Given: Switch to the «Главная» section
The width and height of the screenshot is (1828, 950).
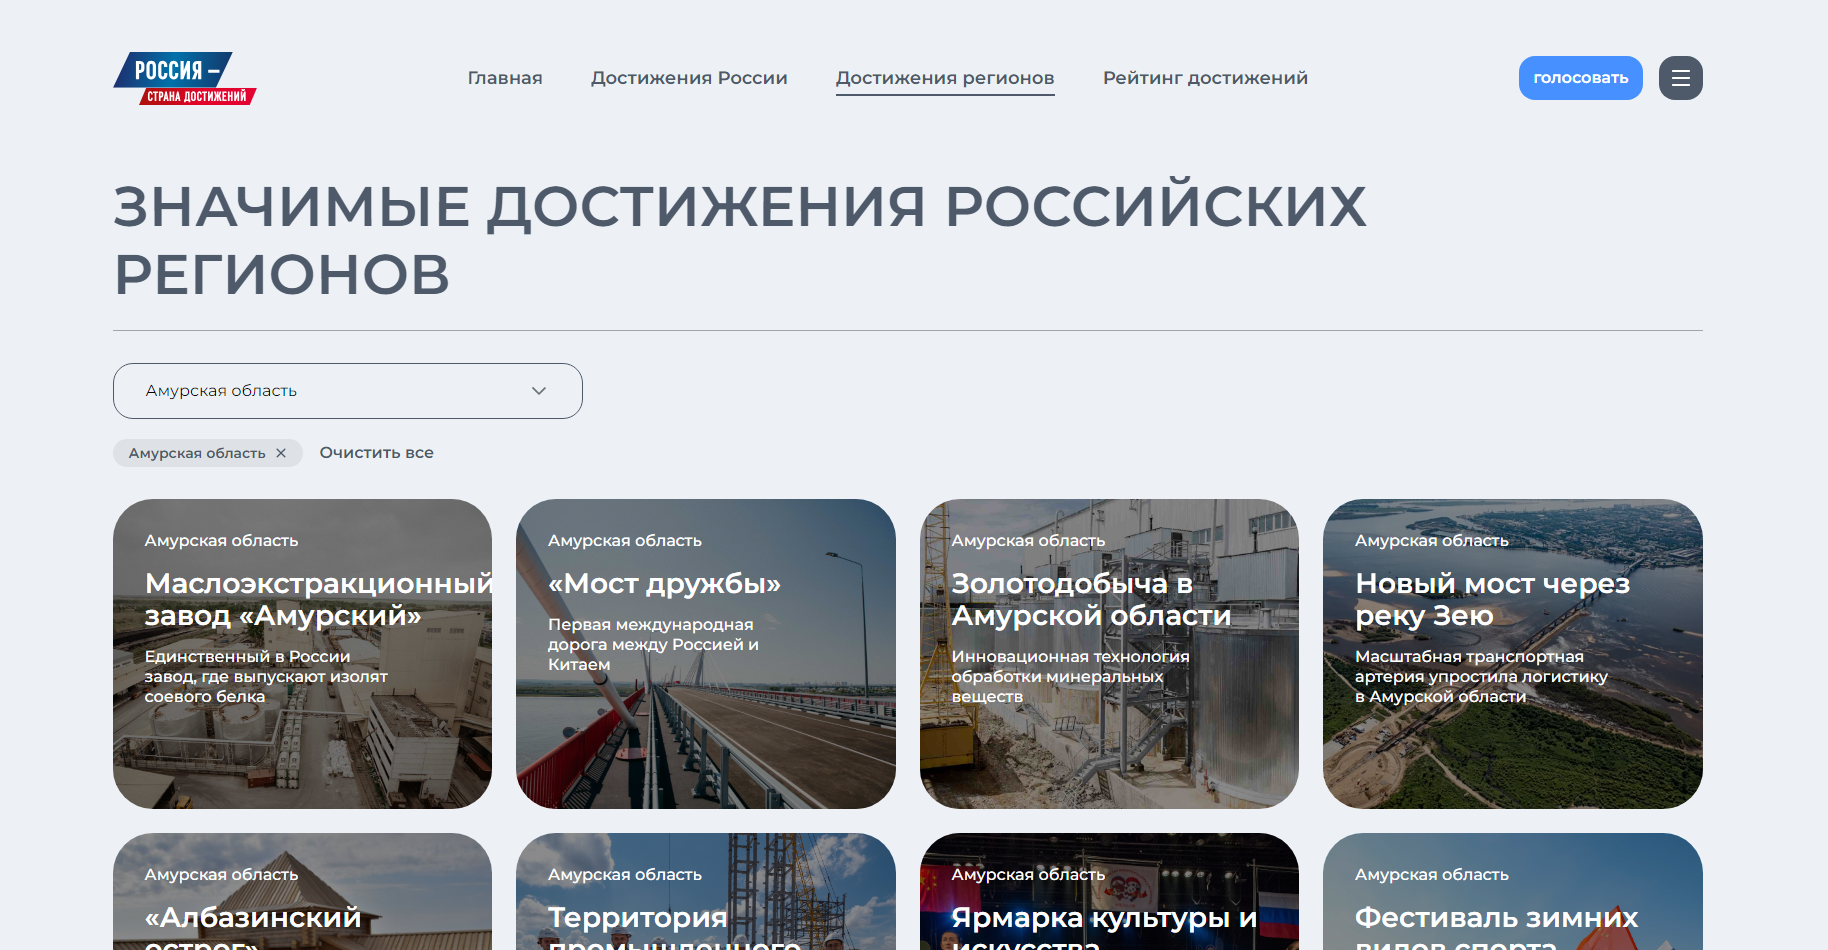Looking at the screenshot, I should coord(505,77).
